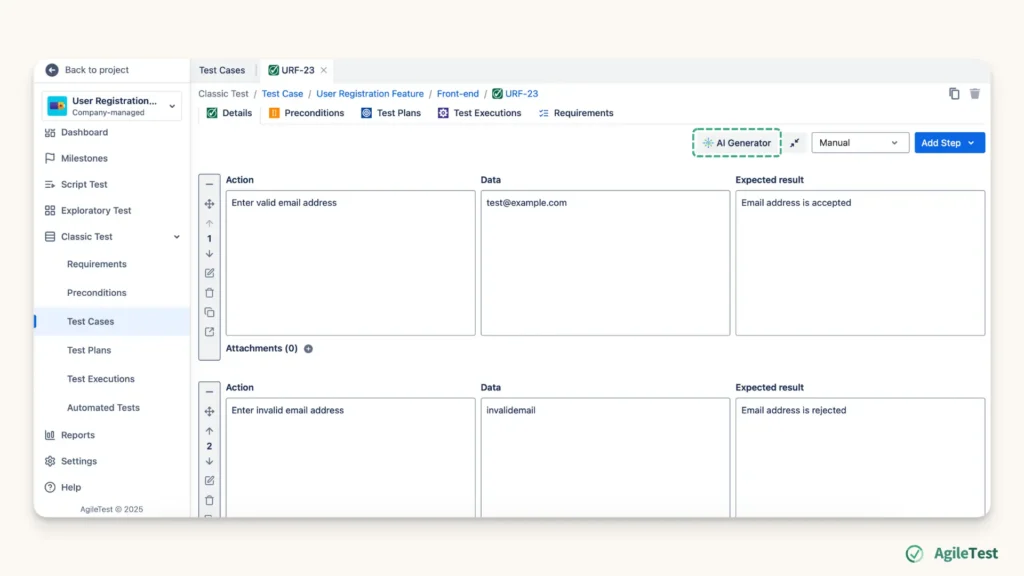The image size is (1024, 576).
Task: Click the Data field 'invalidemail'
Action: tap(605, 458)
